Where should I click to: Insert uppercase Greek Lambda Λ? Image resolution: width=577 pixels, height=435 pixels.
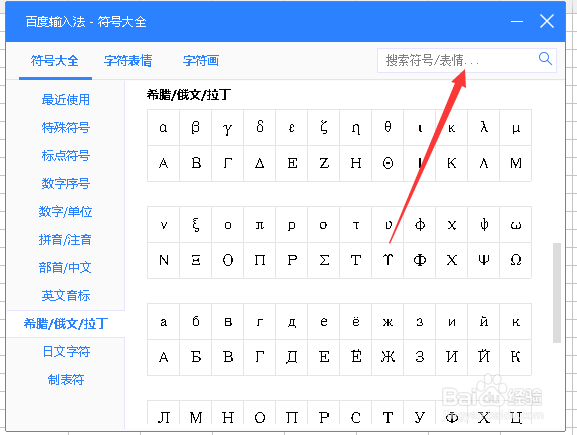(484, 163)
